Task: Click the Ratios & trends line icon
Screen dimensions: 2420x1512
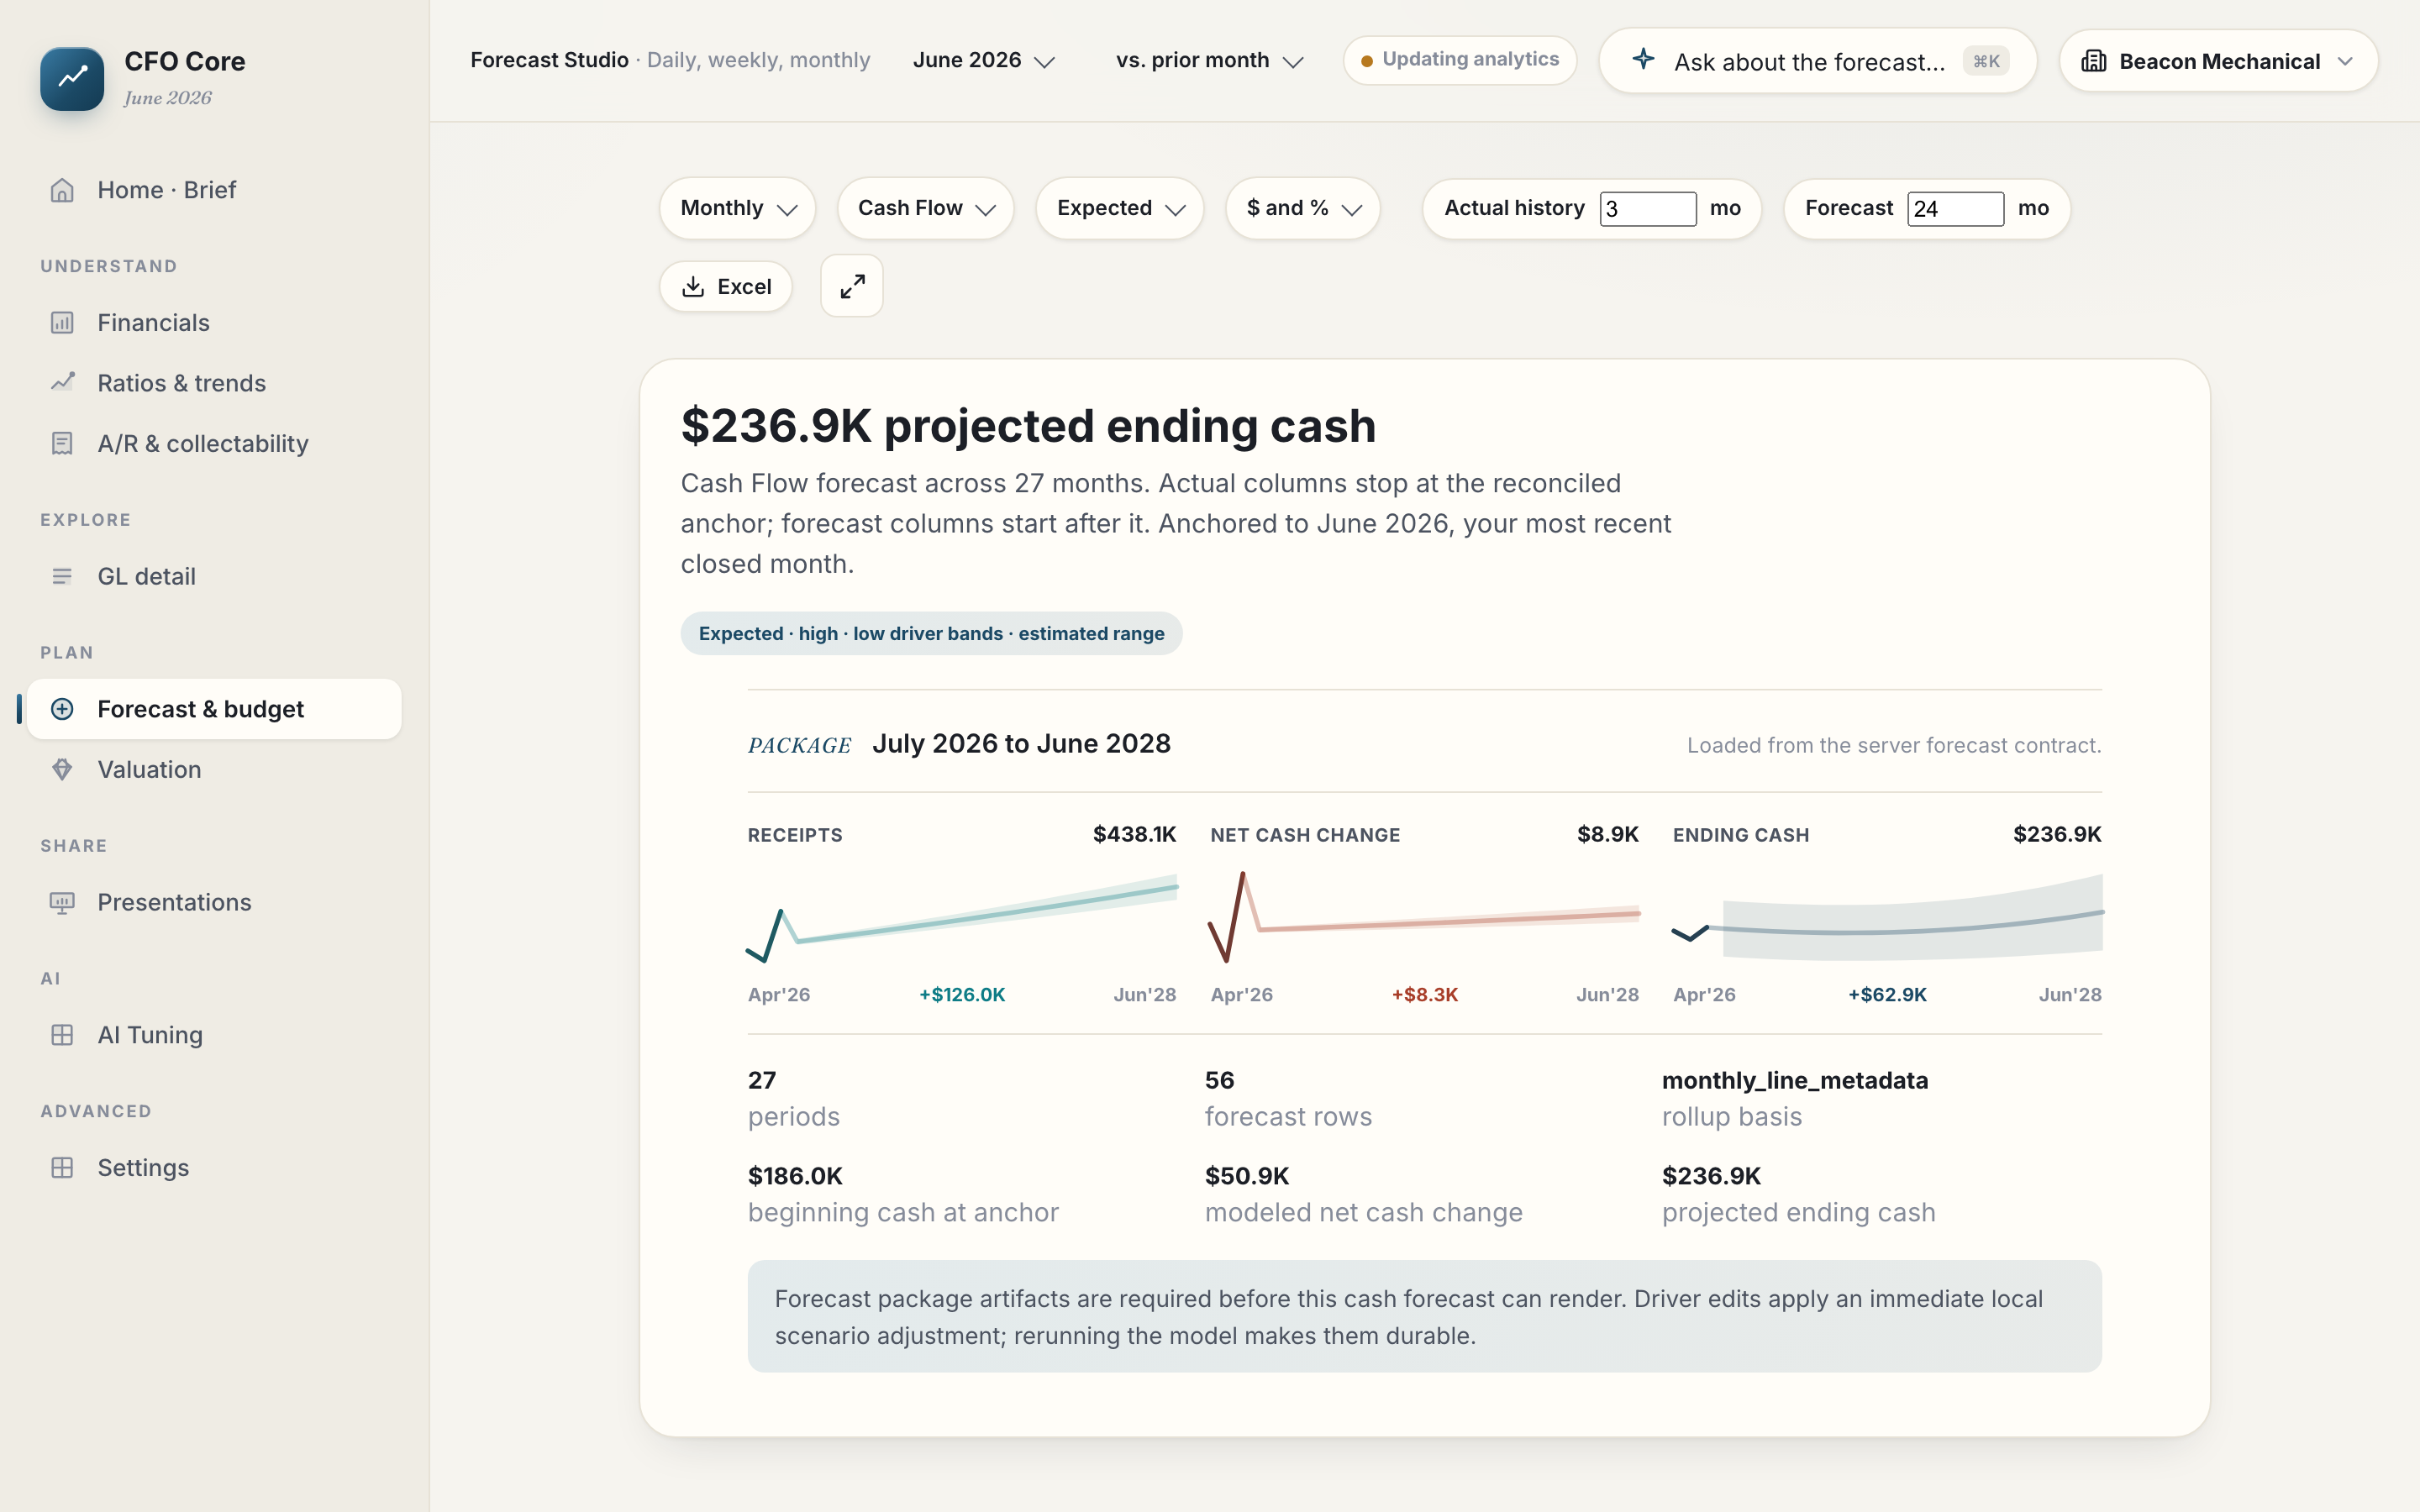Action: (62, 382)
